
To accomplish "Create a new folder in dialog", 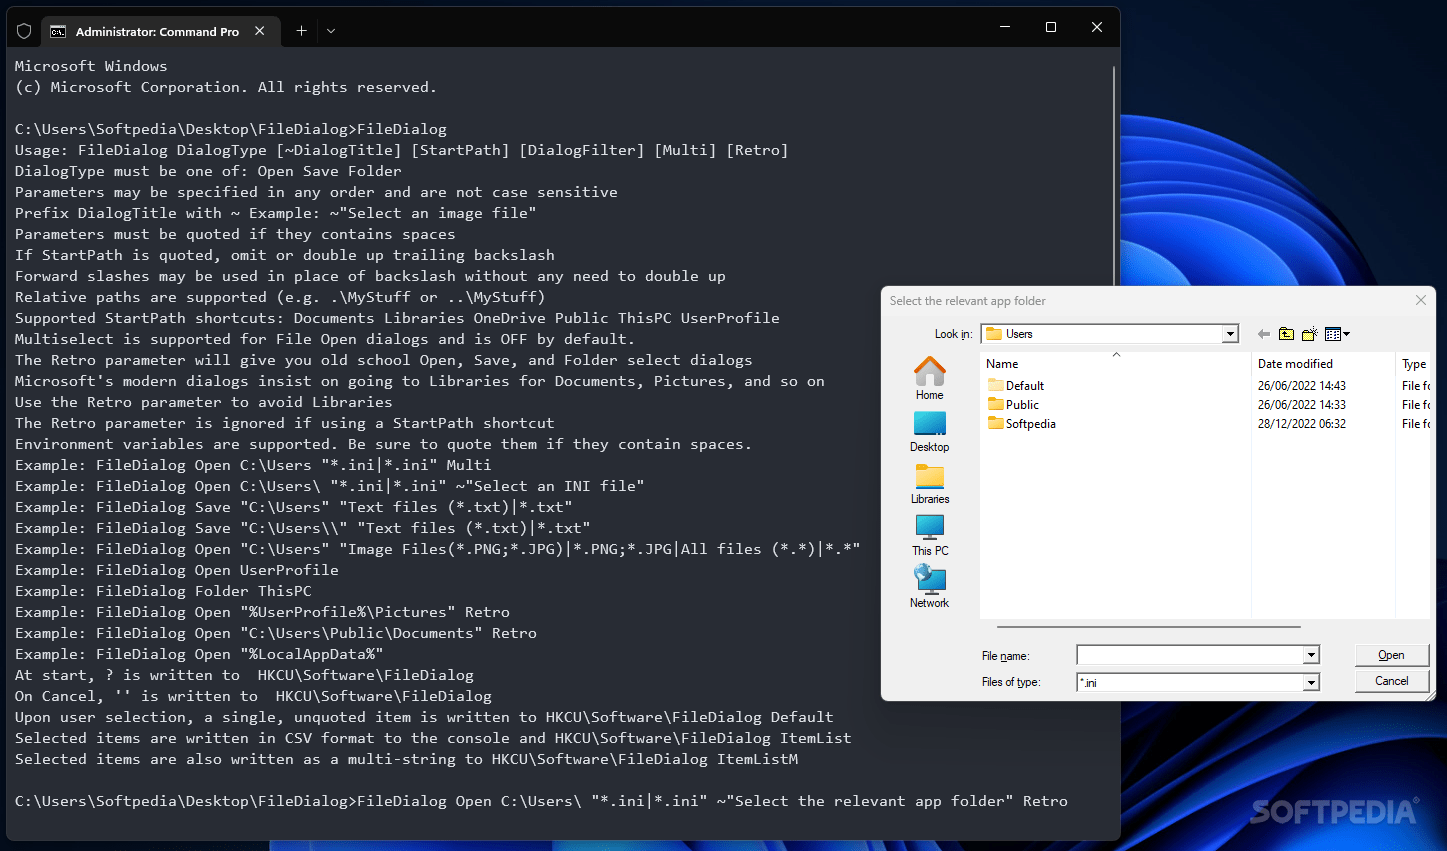I will point(1310,334).
